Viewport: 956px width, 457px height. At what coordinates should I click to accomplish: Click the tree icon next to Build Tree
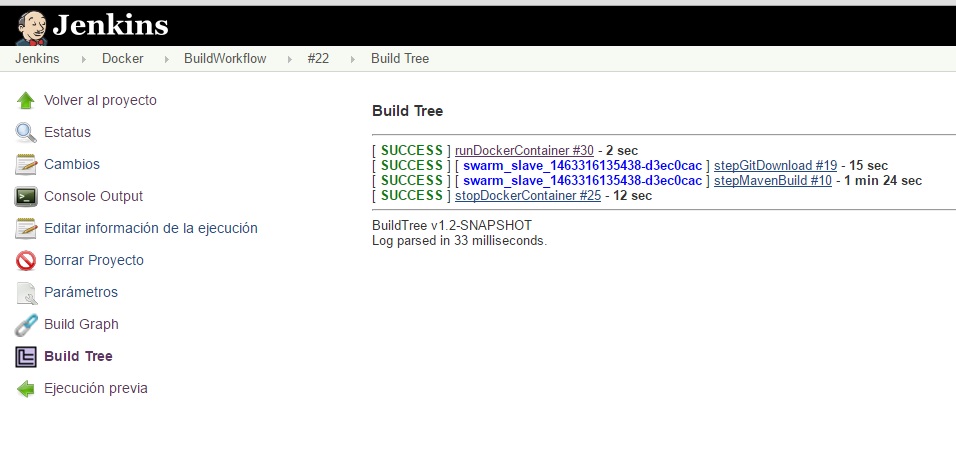click(26, 356)
